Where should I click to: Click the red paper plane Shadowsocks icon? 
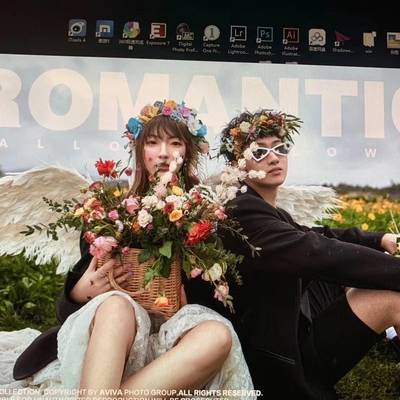pos(342,38)
